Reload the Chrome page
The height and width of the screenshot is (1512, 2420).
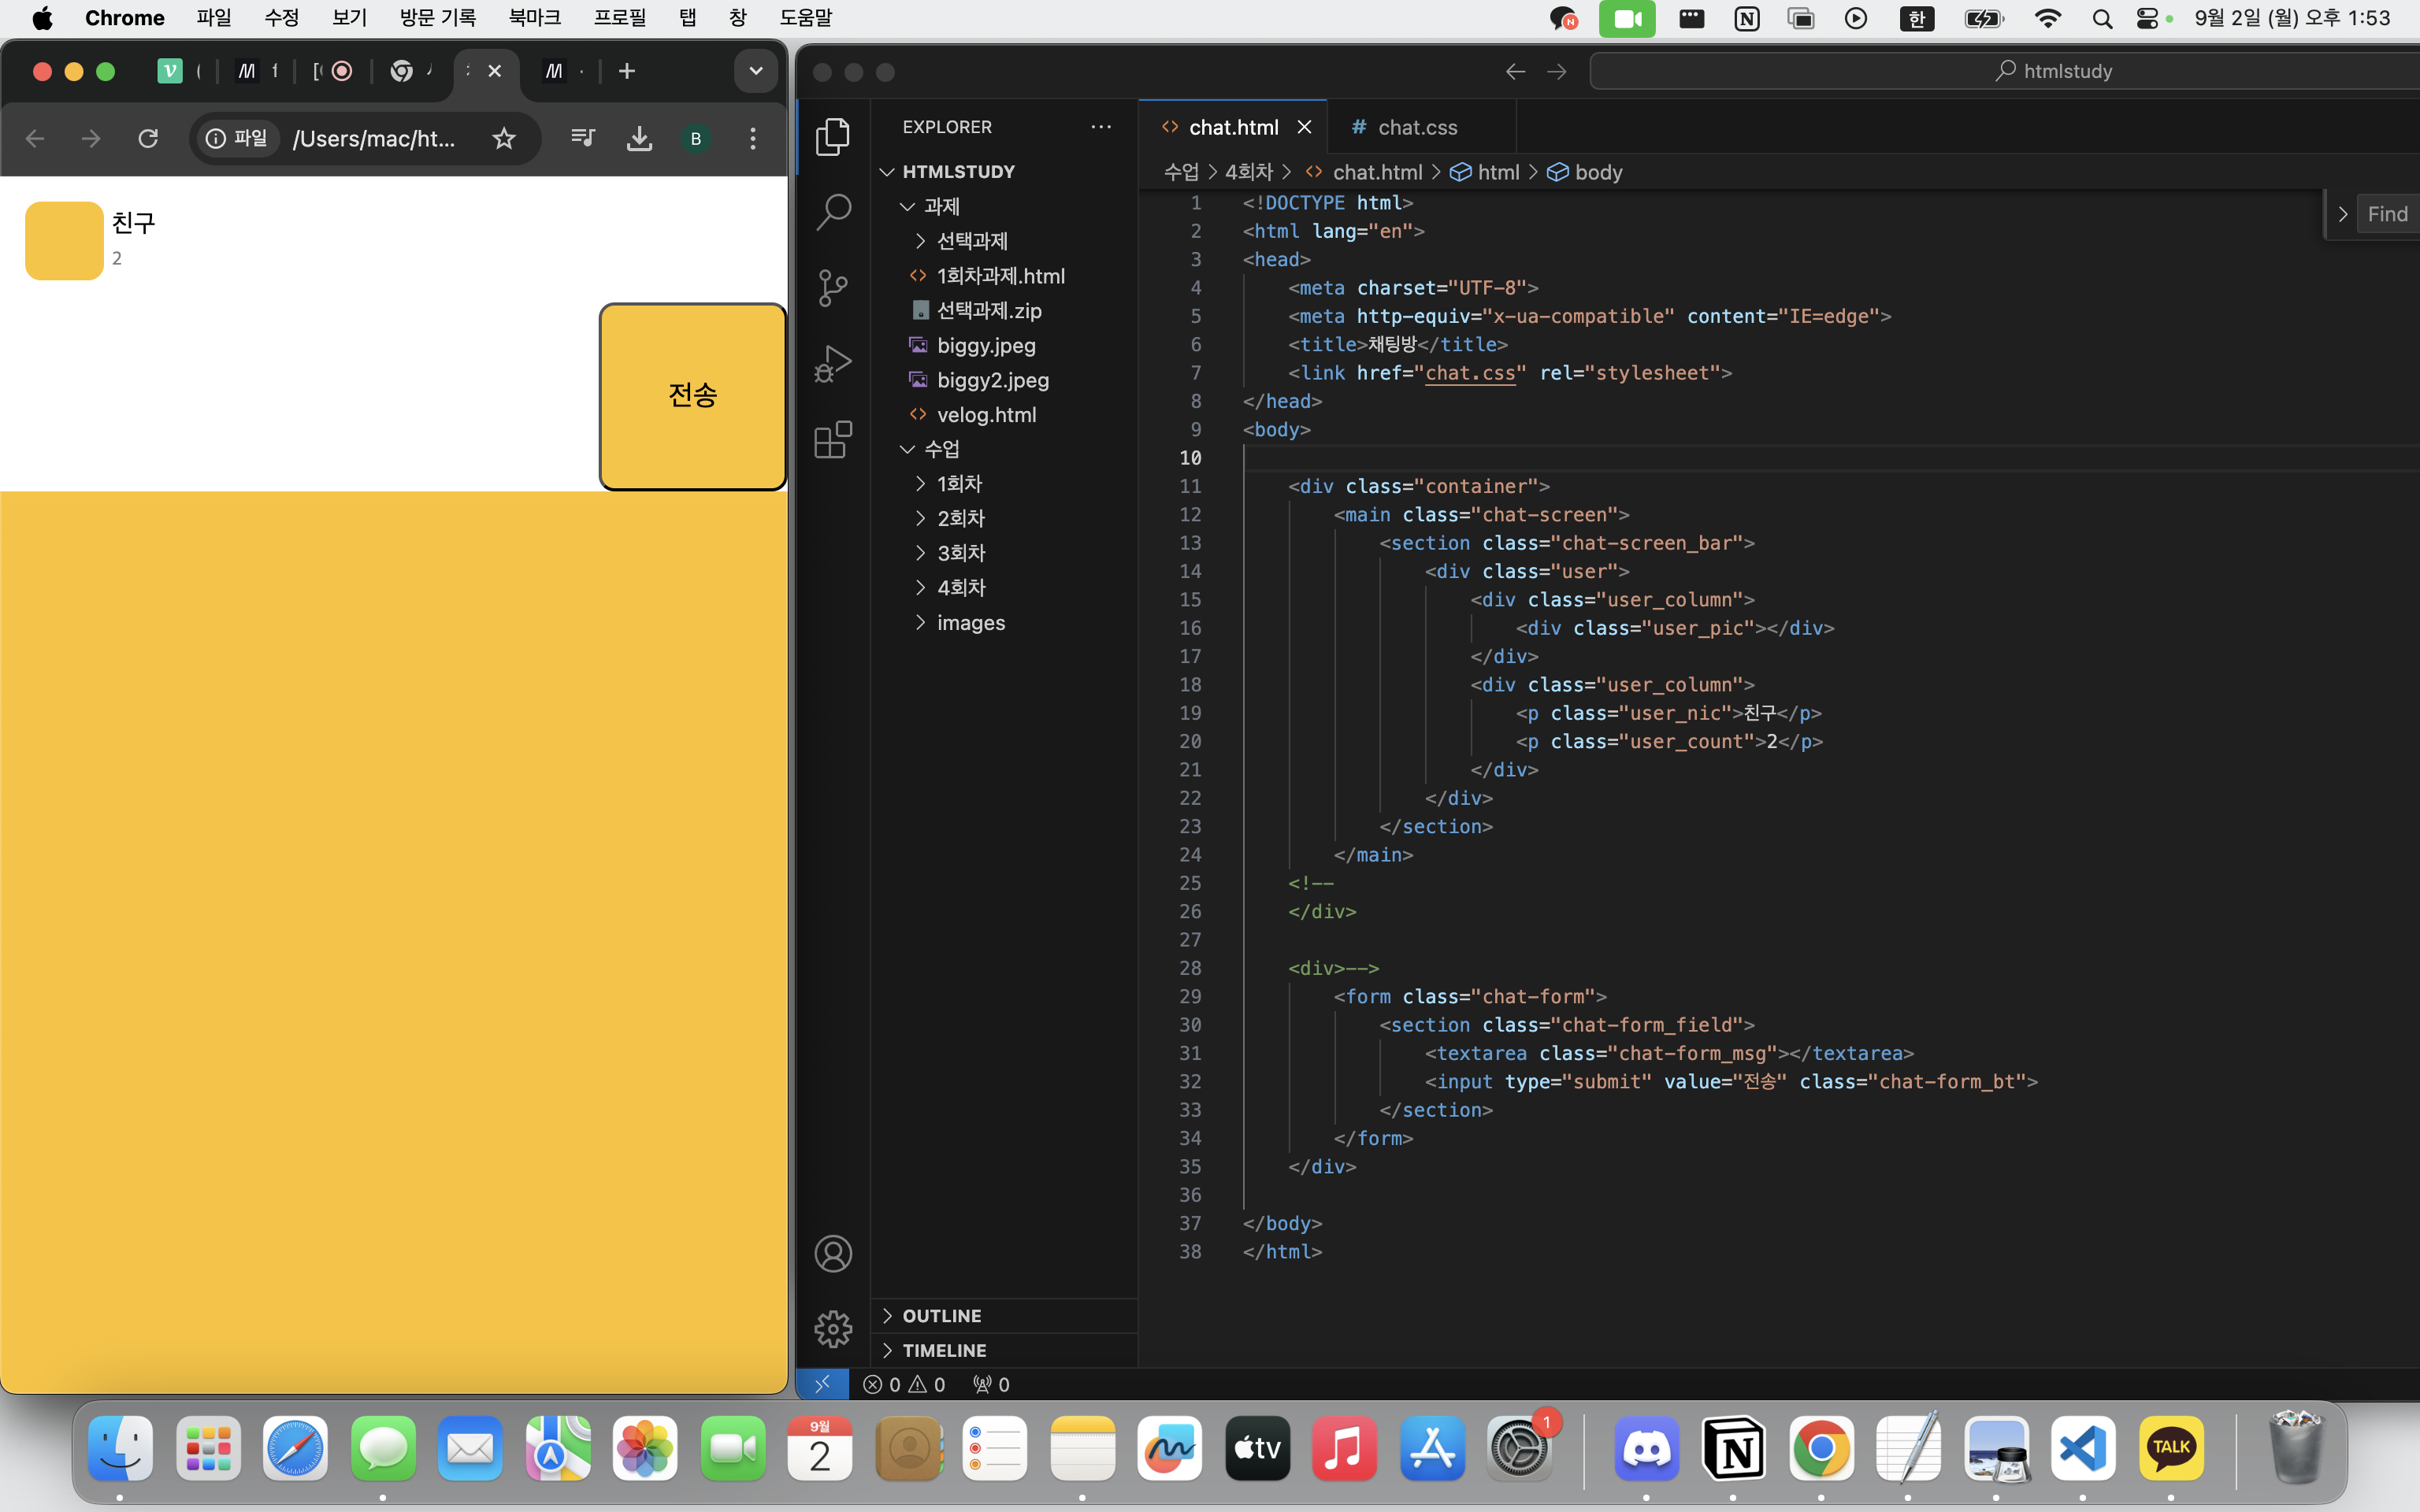(x=148, y=139)
